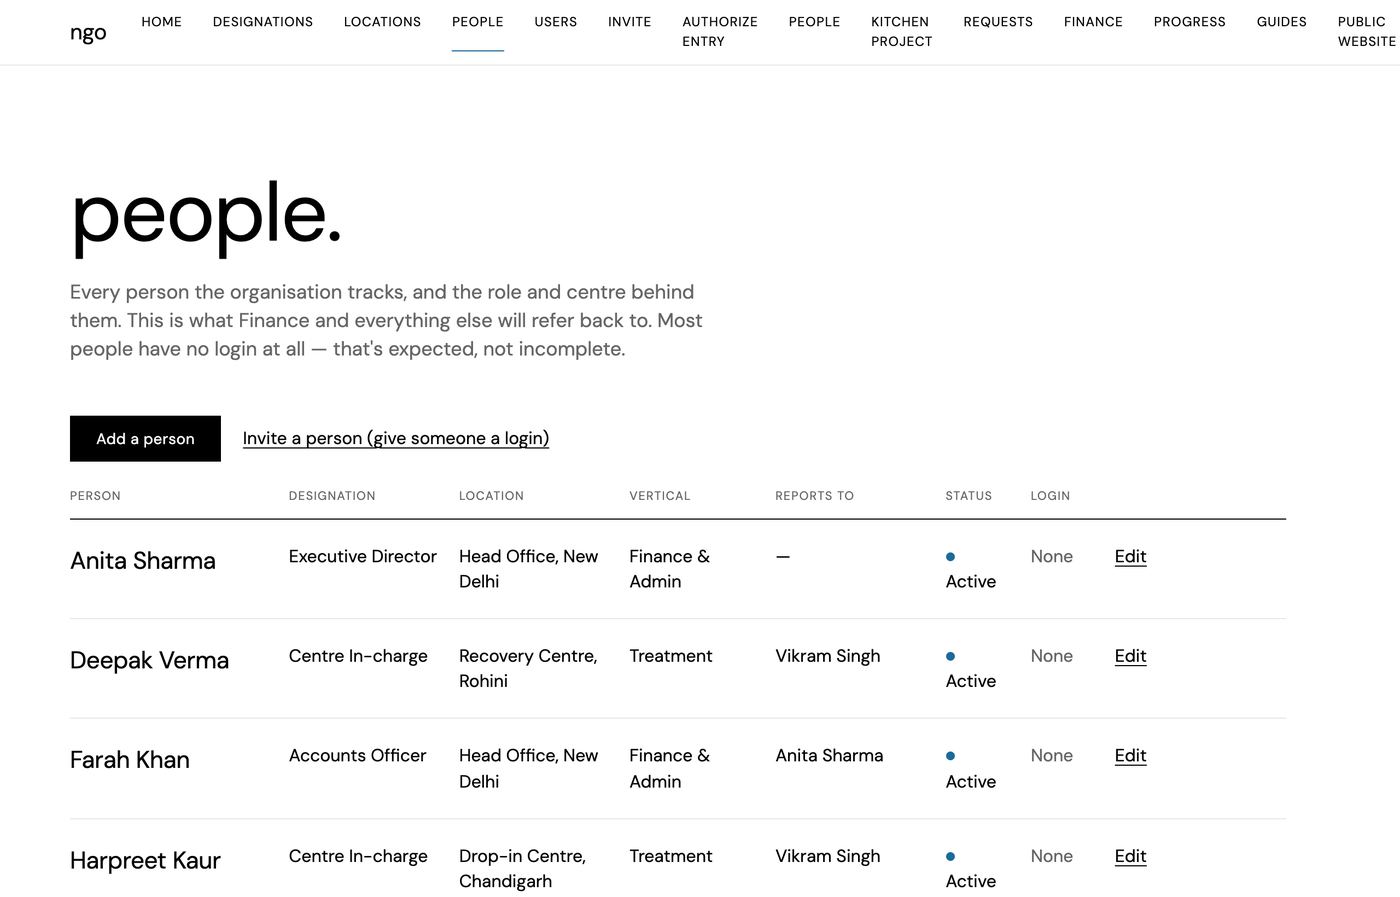Edit Farah Khan's record

pos(1130,756)
